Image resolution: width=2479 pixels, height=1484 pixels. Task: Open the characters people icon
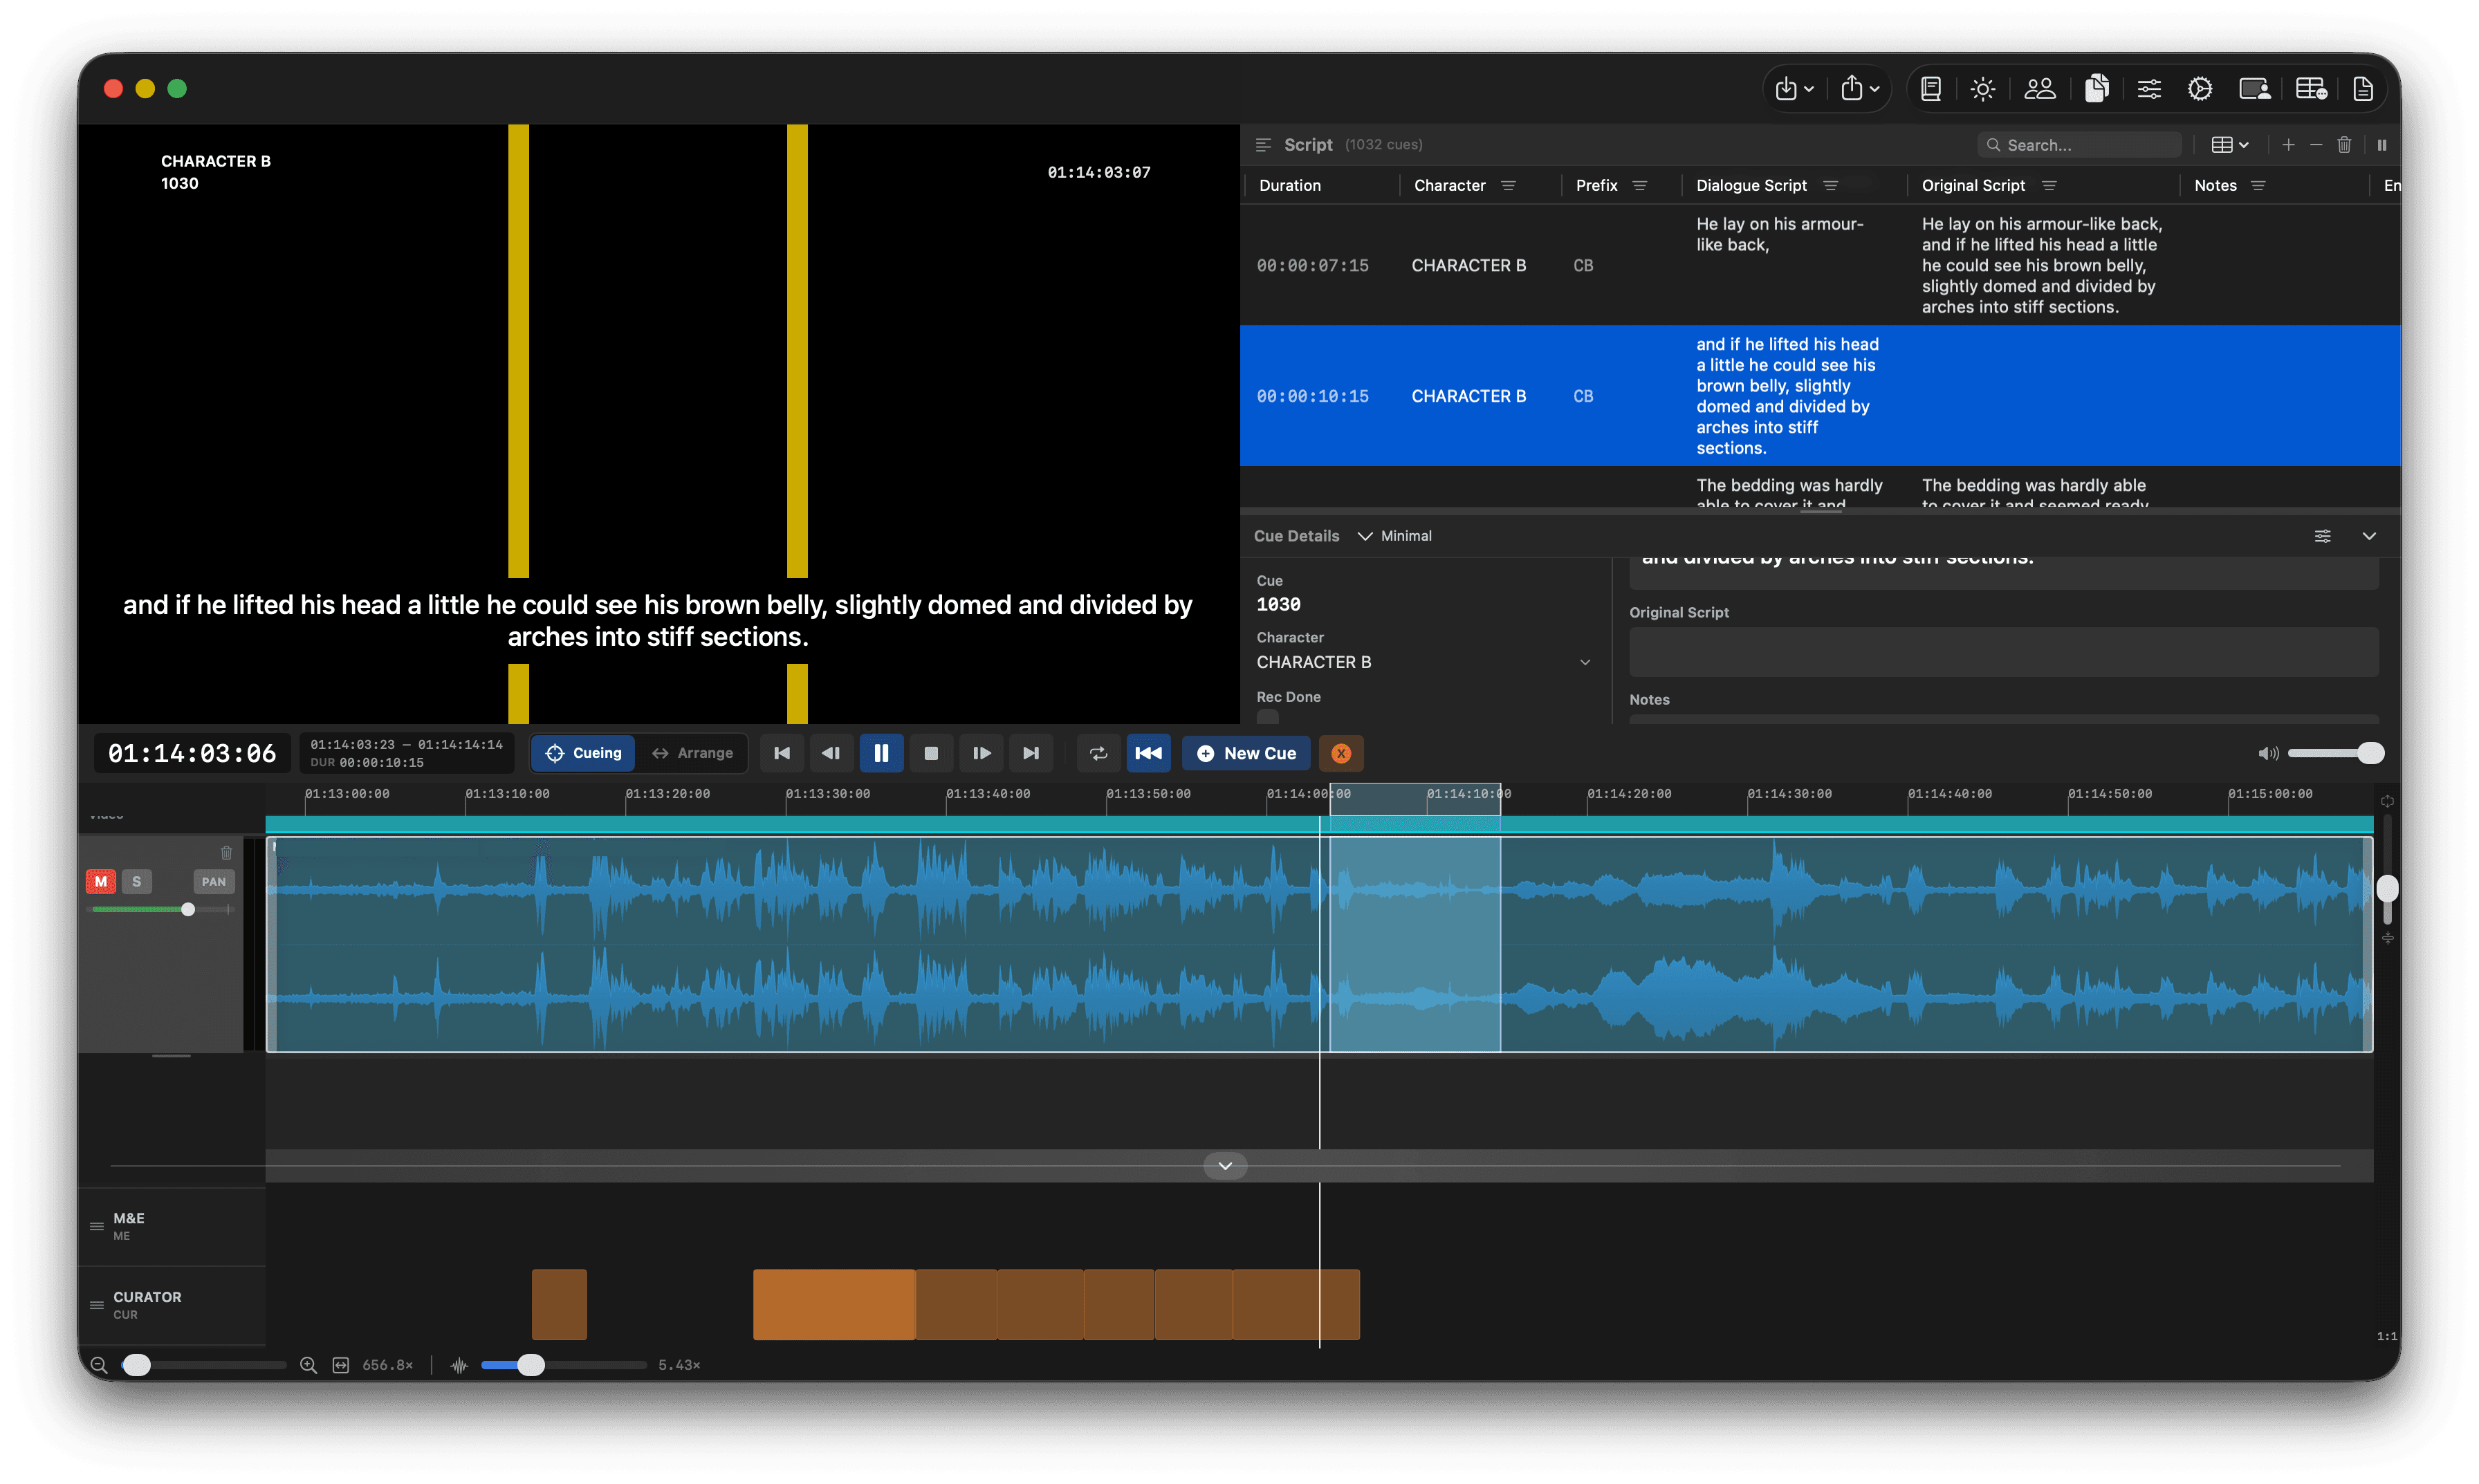[x=2040, y=89]
